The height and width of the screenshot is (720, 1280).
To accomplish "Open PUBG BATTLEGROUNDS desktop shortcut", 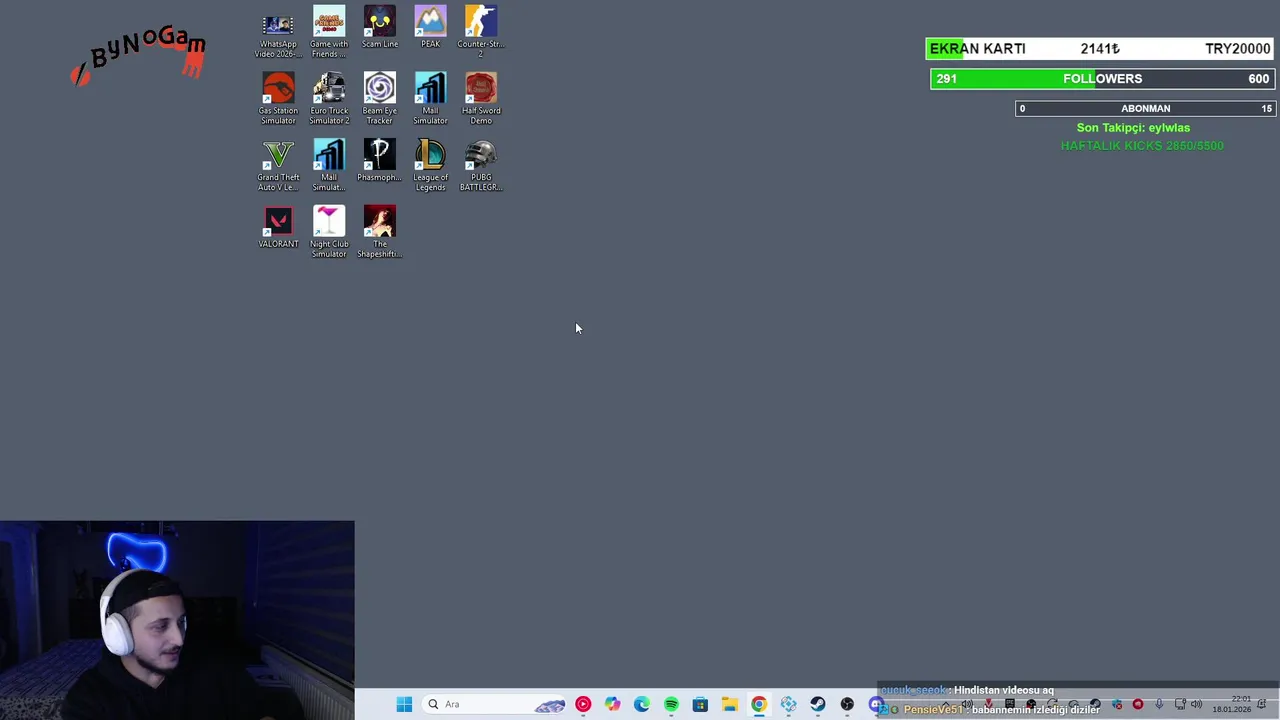I will (481, 165).
